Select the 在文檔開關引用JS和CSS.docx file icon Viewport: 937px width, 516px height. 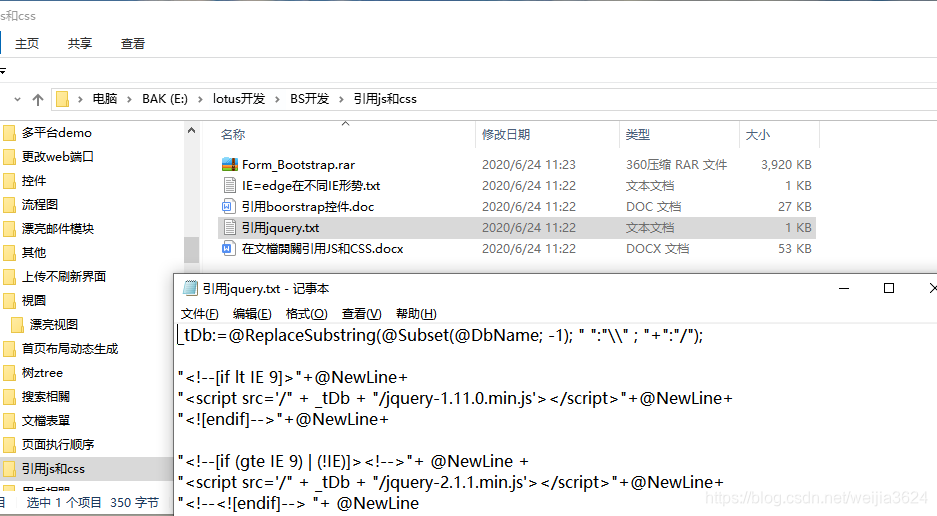click(x=229, y=249)
